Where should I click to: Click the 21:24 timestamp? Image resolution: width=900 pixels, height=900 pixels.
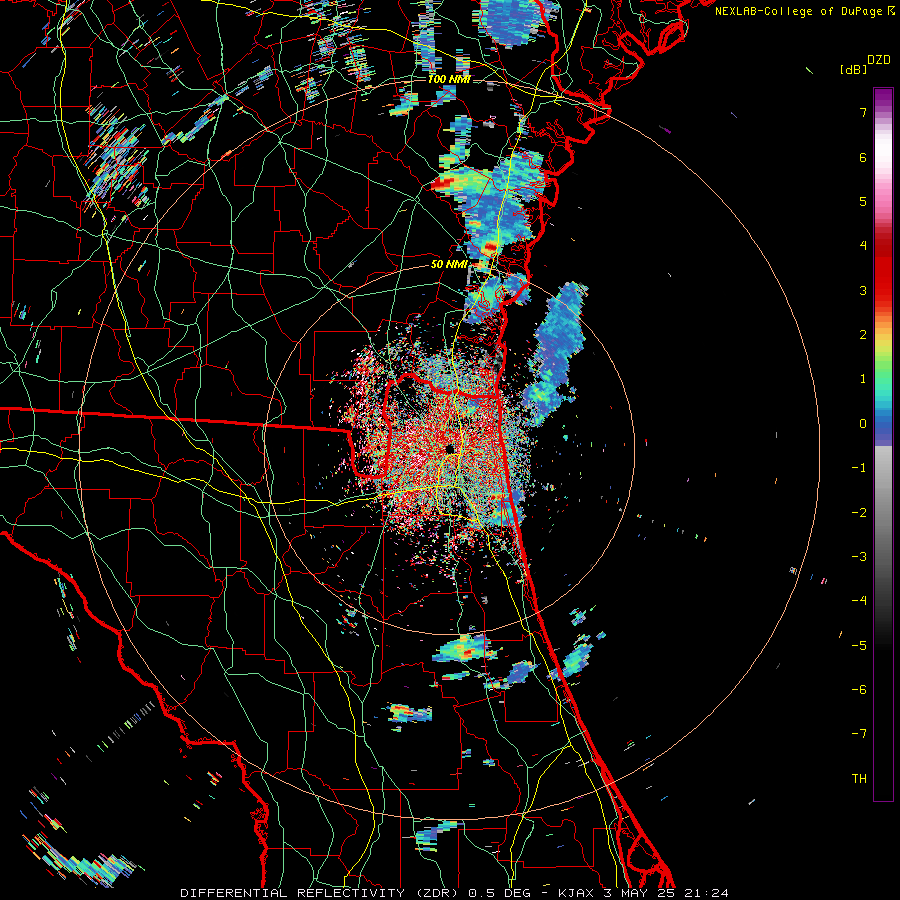706,893
